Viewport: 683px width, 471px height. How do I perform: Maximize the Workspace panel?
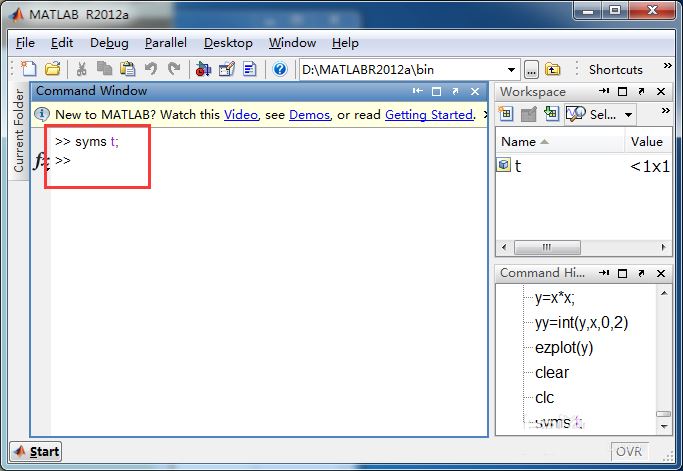(622, 91)
